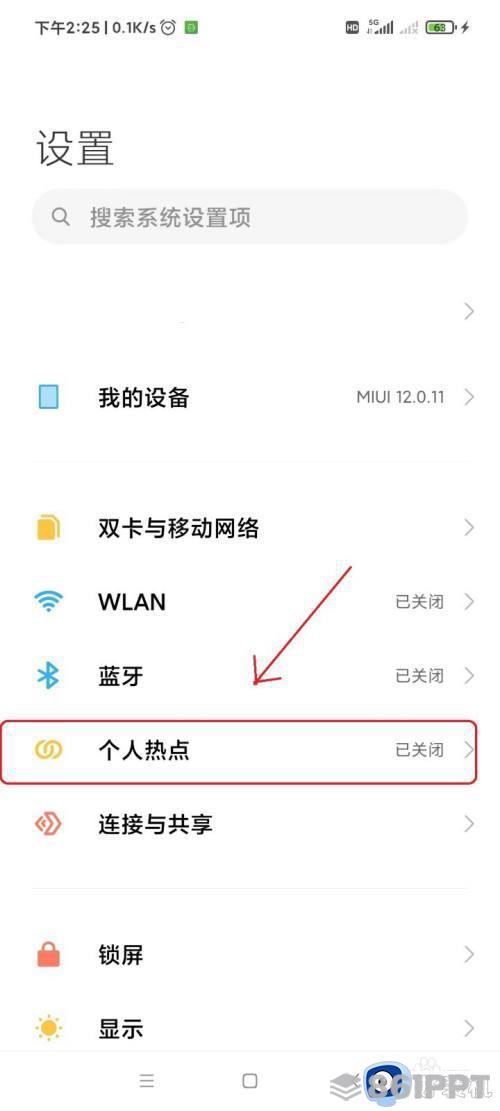Tap the WLAN wifi icon

(x=49, y=602)
